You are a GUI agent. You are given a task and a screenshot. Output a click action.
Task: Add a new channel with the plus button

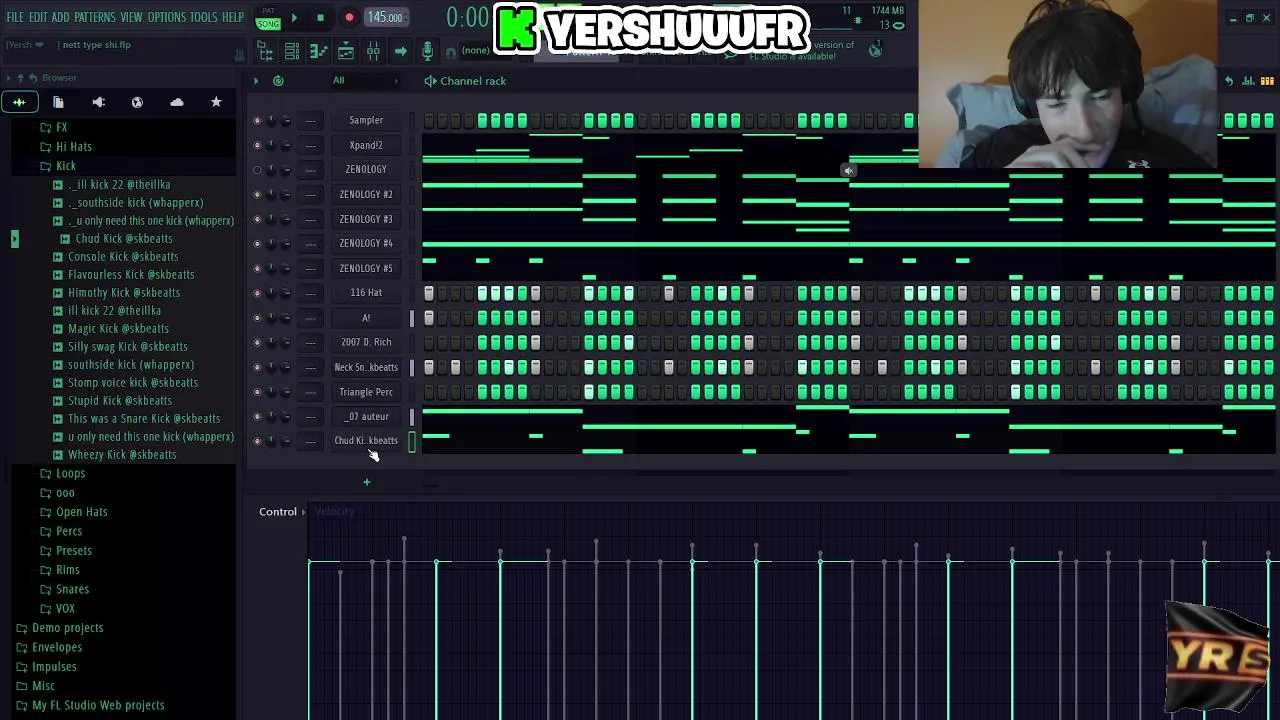(366, 482)
